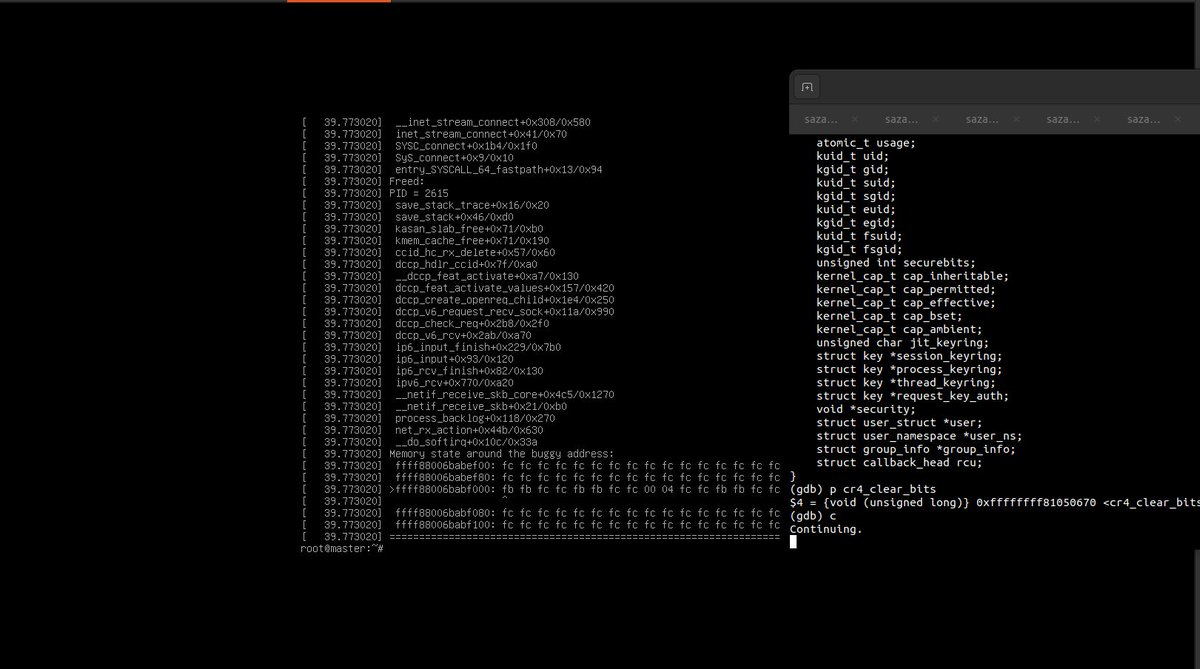1200x669 pixels.
Task: Click the 'Continuing.' output line
Action: [x=826, y=529]
